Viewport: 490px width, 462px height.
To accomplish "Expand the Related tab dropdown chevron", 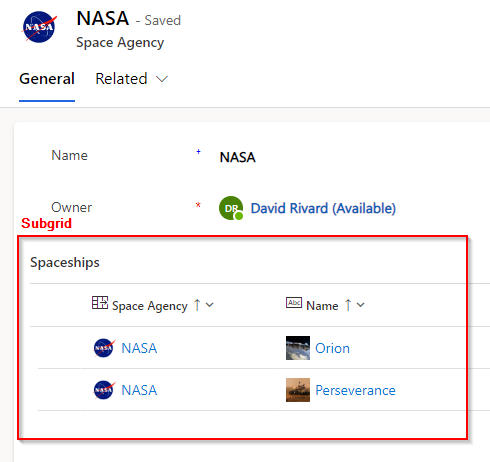I will click(x=162, y=79).
